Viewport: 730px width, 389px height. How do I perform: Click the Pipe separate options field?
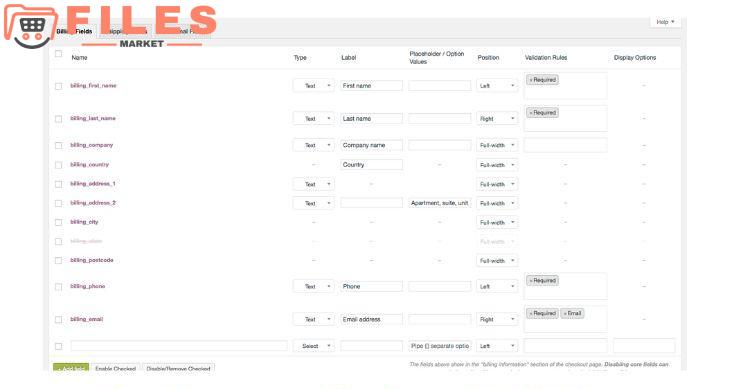(439, 346)
